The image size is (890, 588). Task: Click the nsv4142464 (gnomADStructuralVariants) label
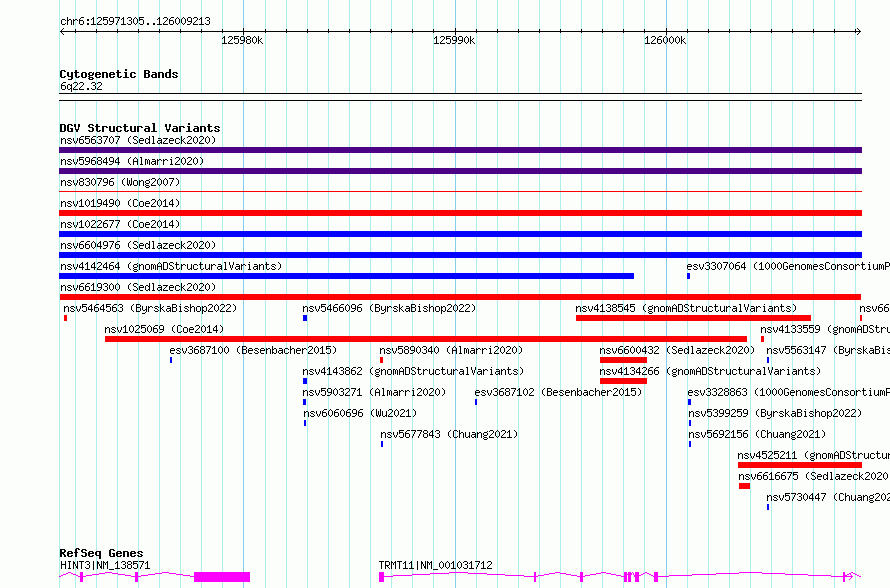tap(171, 266)
